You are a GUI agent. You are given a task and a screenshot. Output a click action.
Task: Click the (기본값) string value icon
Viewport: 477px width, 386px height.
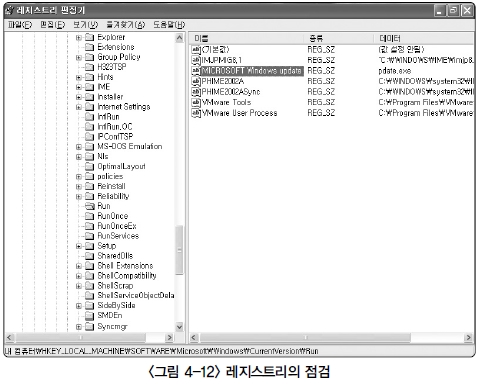click(196, 50)
